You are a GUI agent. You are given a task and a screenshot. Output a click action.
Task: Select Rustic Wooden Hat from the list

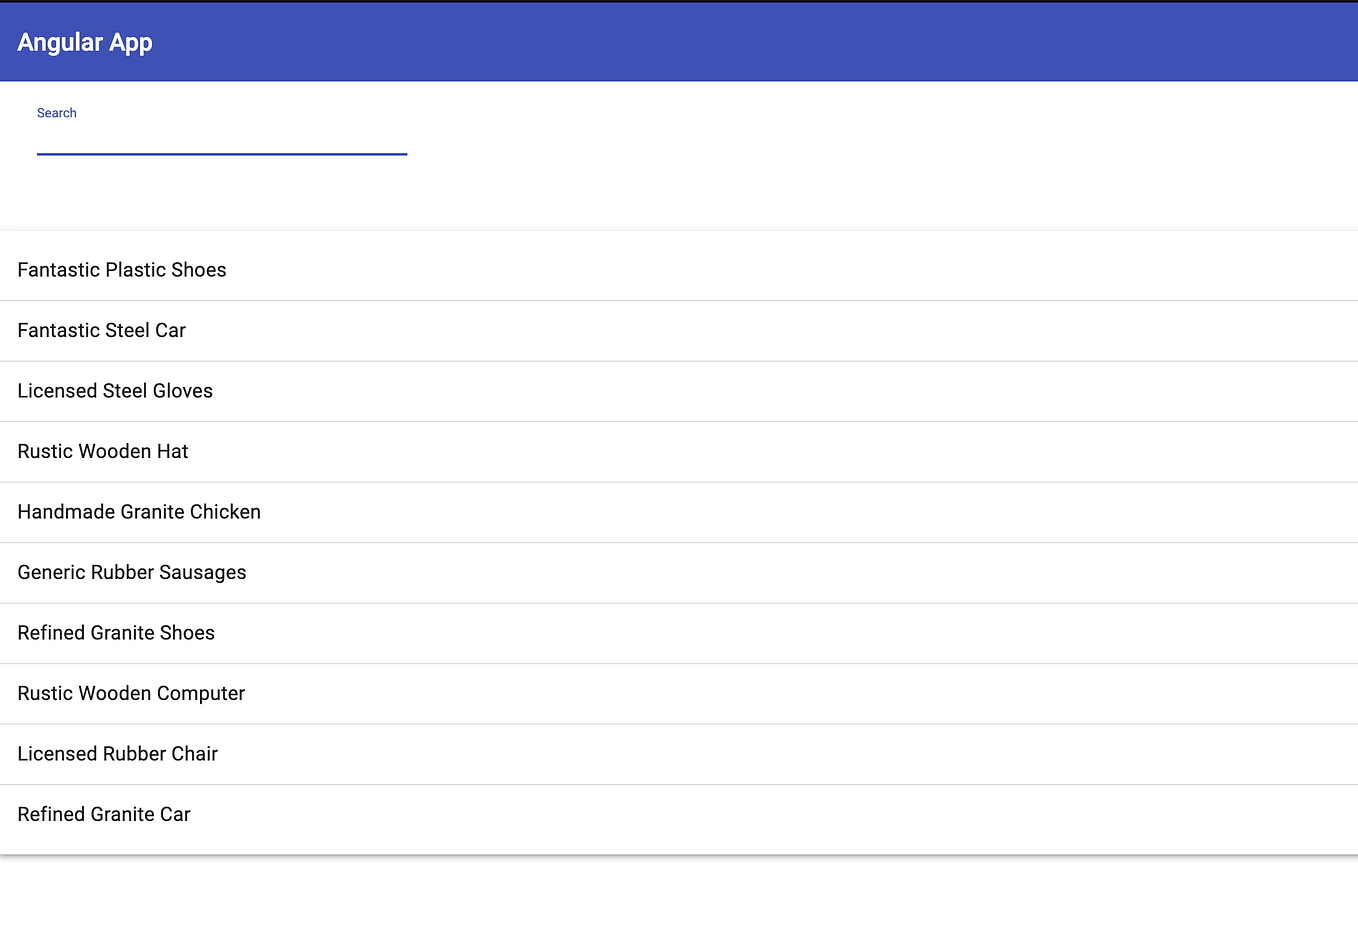point(103,451)
